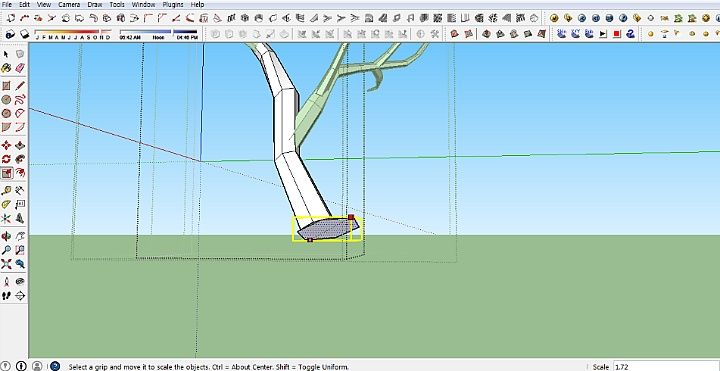Open the Edit menu
Viewport: 720px width, 371px height.
24,5
